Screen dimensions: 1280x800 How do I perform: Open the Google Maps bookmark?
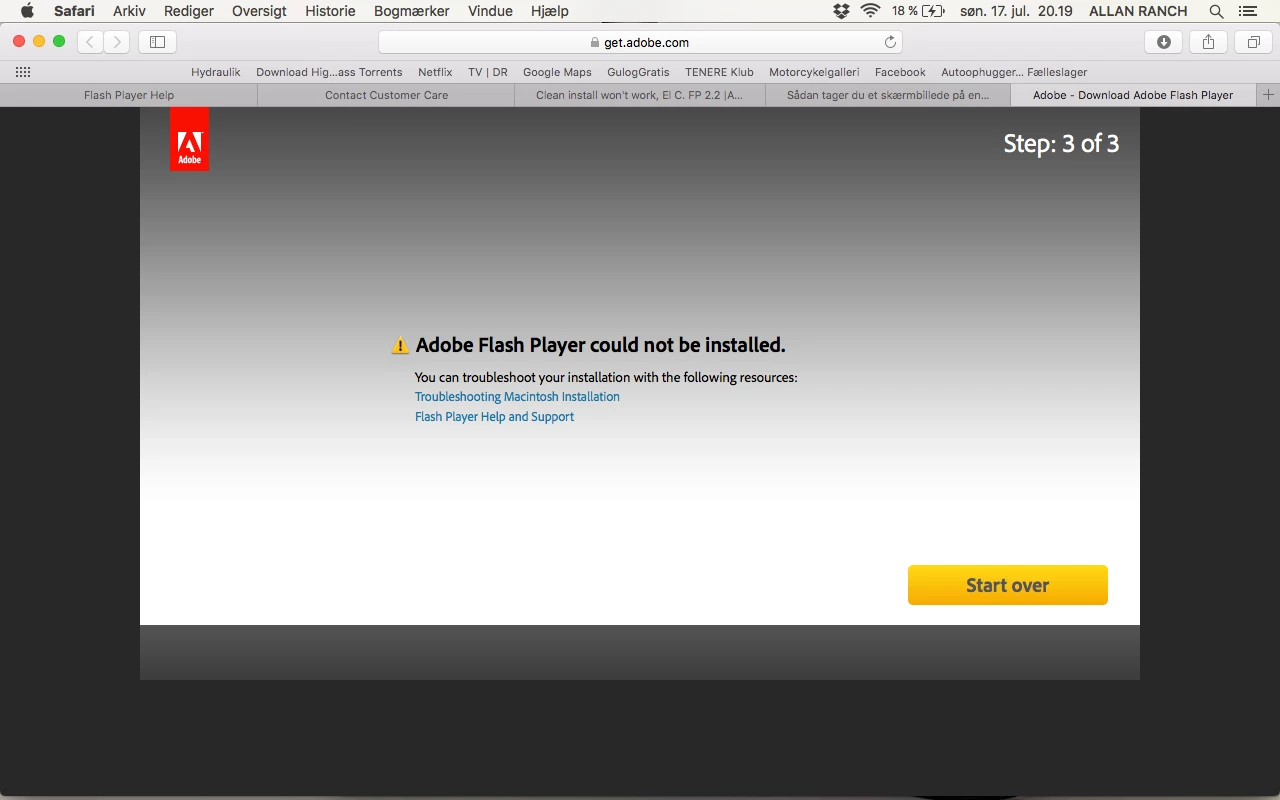click(557, 72)
